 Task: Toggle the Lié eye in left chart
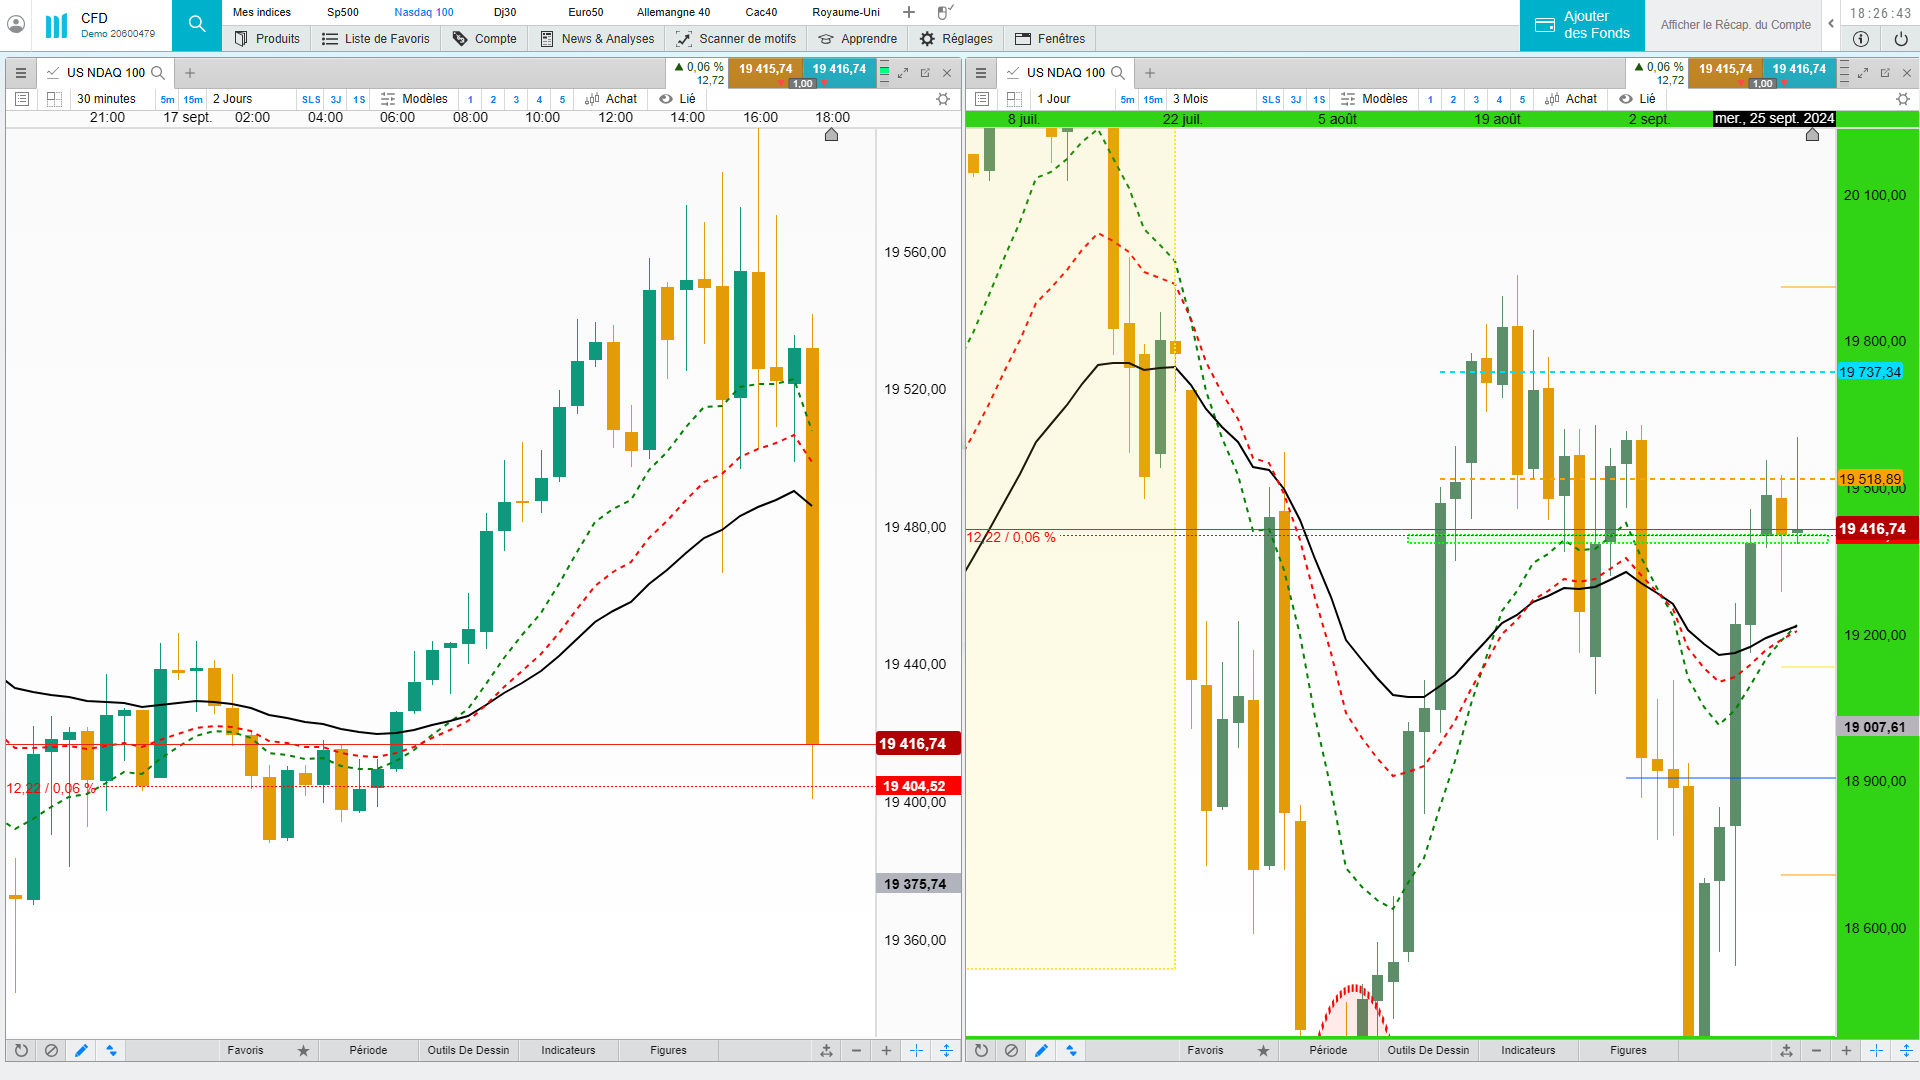666,99
